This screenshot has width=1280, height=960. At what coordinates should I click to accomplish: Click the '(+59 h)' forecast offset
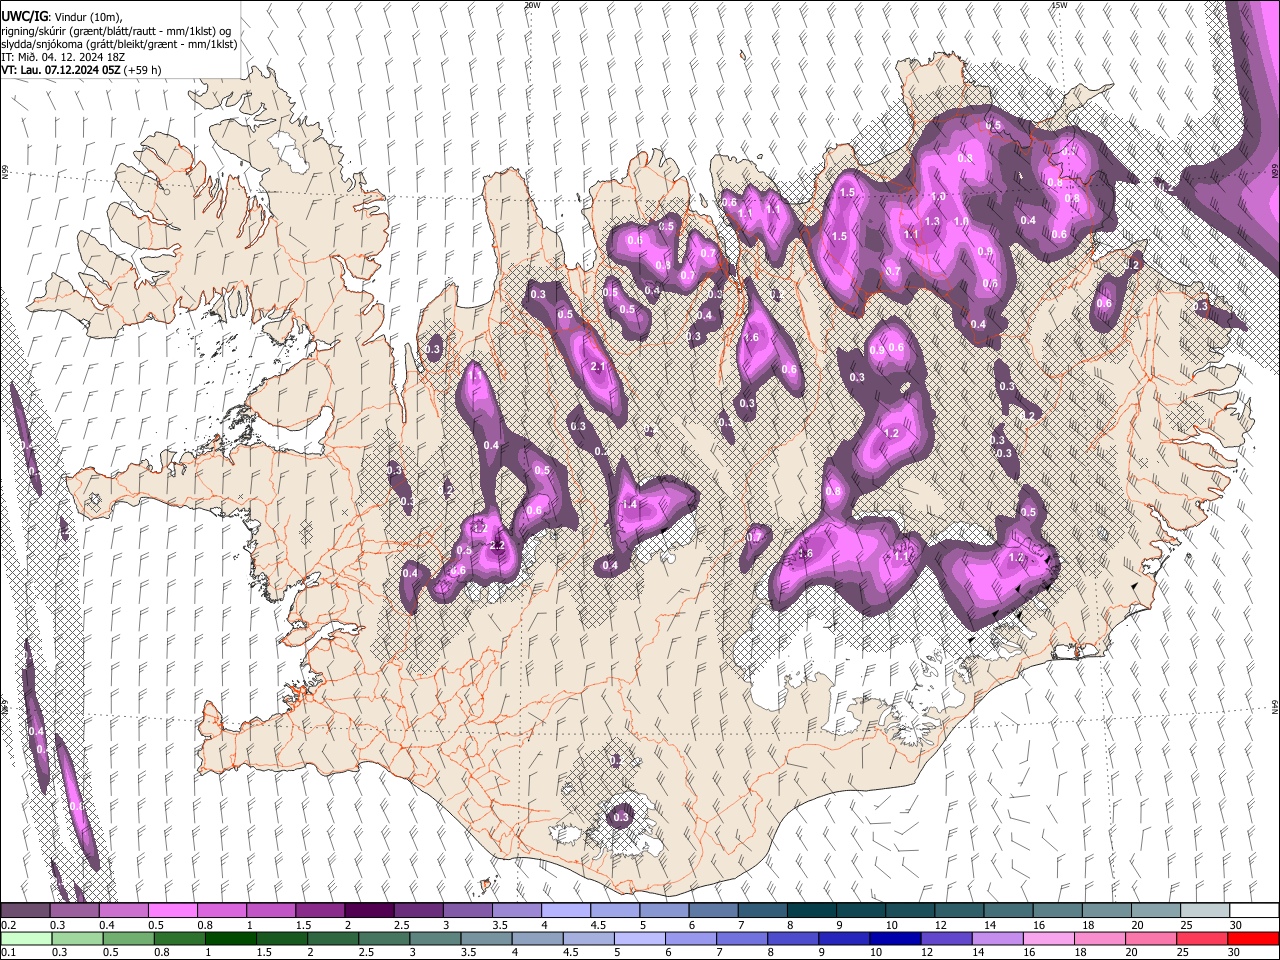coord(143,70)
